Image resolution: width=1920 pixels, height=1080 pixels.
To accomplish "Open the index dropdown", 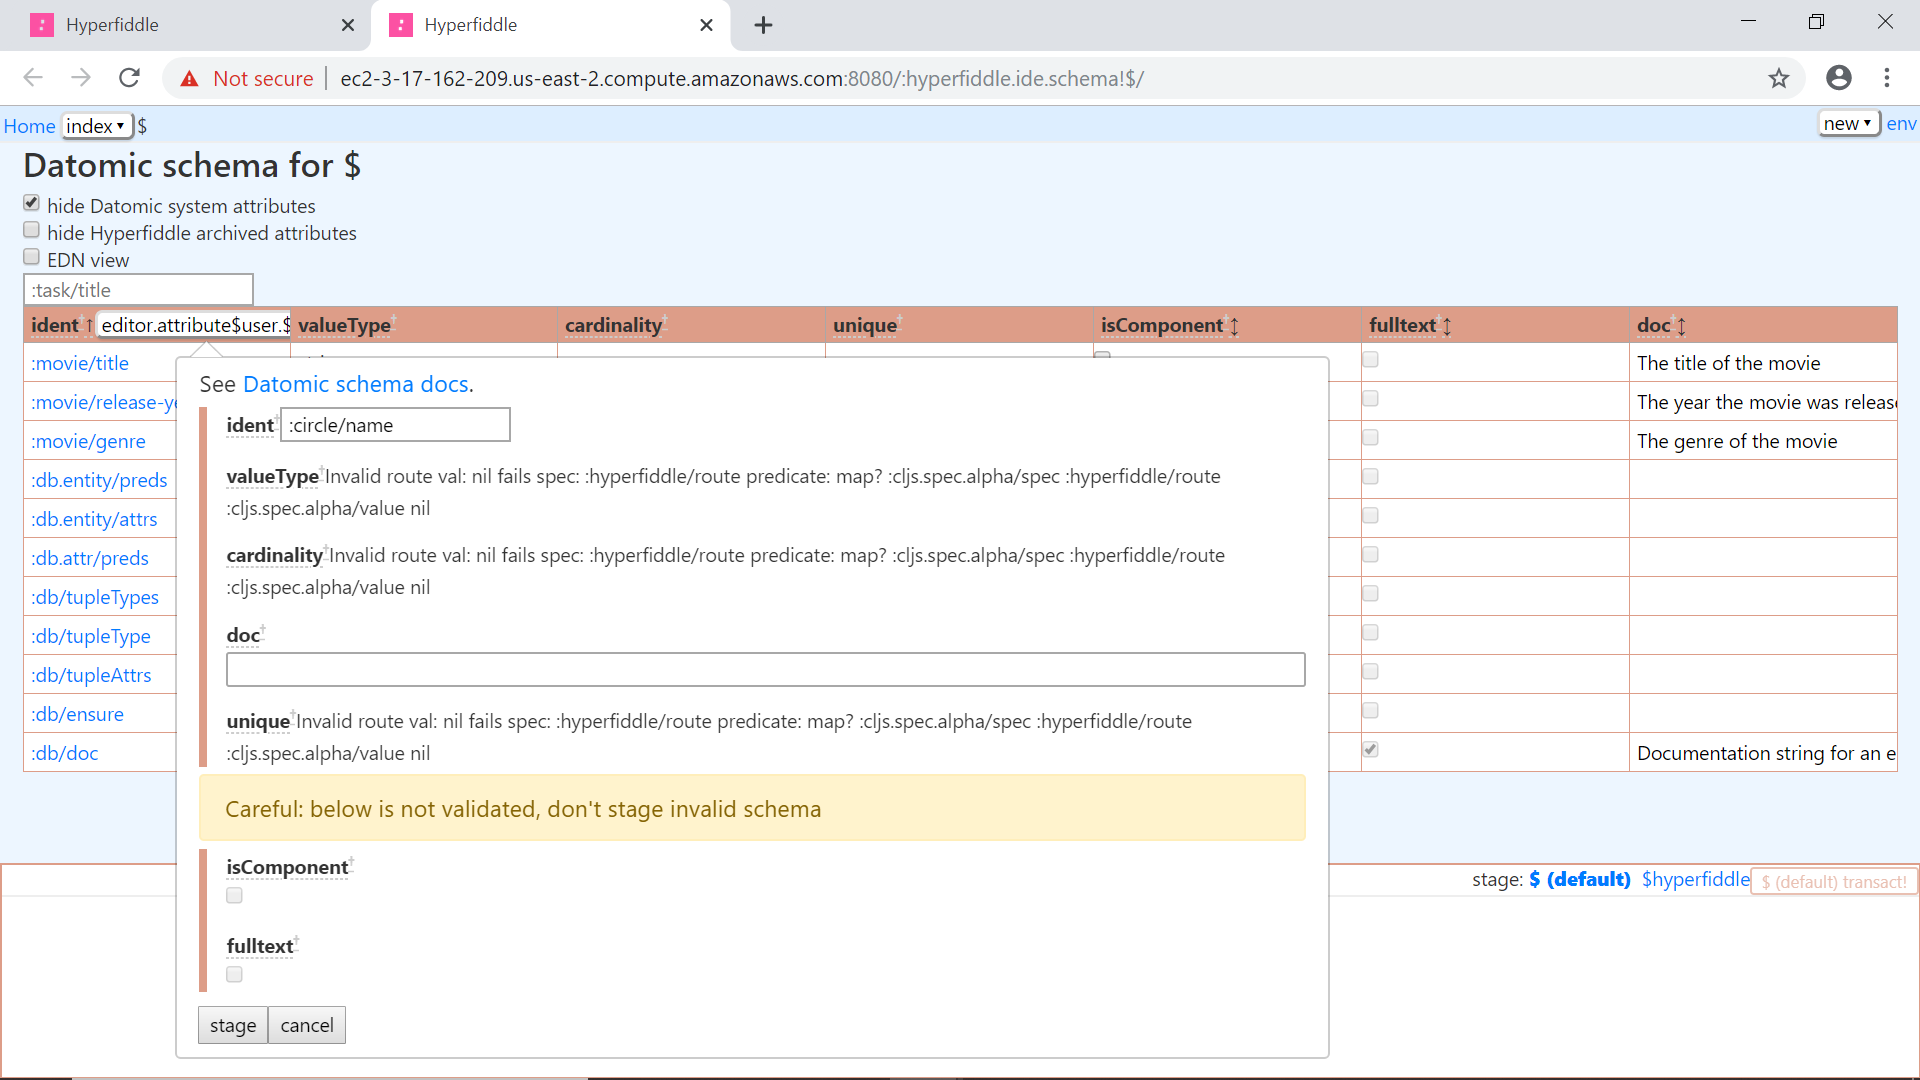I will pyautogui.click(x=96, y=126).
